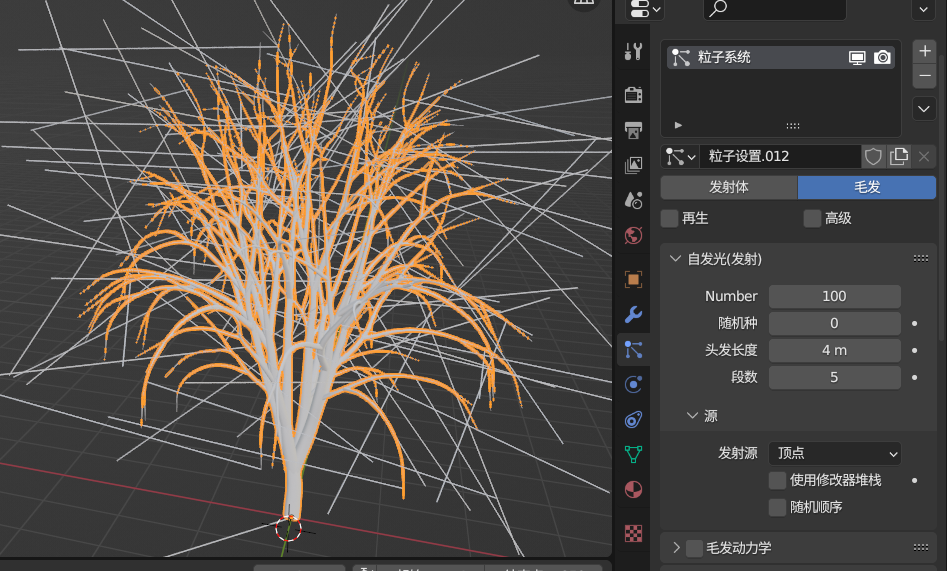Open the Material properties tab
The image size is (947, 571).
click(633, 489)
